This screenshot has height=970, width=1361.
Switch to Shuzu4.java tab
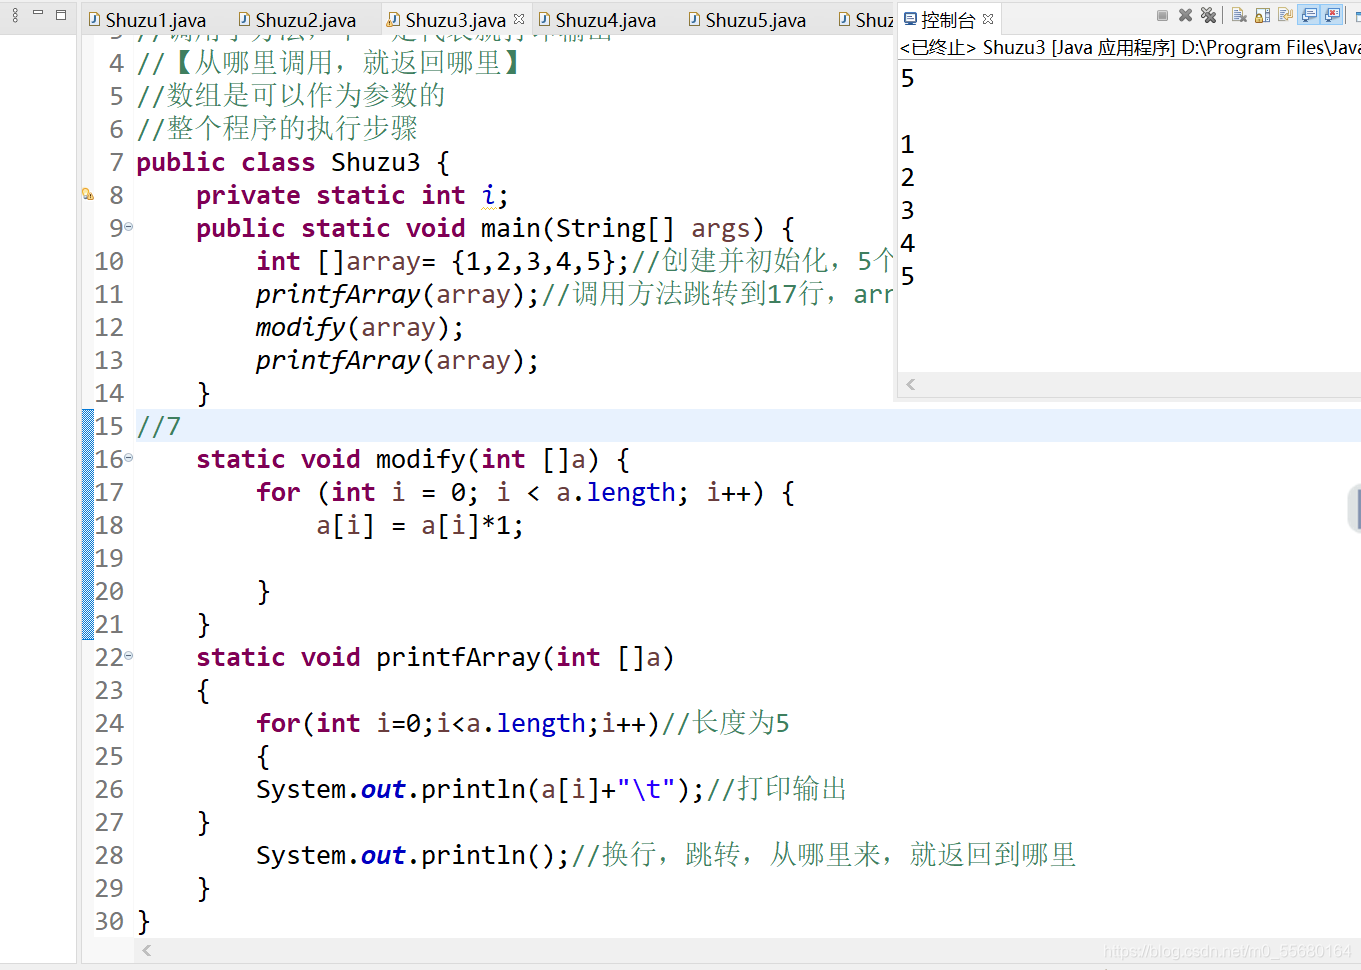point(597,20)
